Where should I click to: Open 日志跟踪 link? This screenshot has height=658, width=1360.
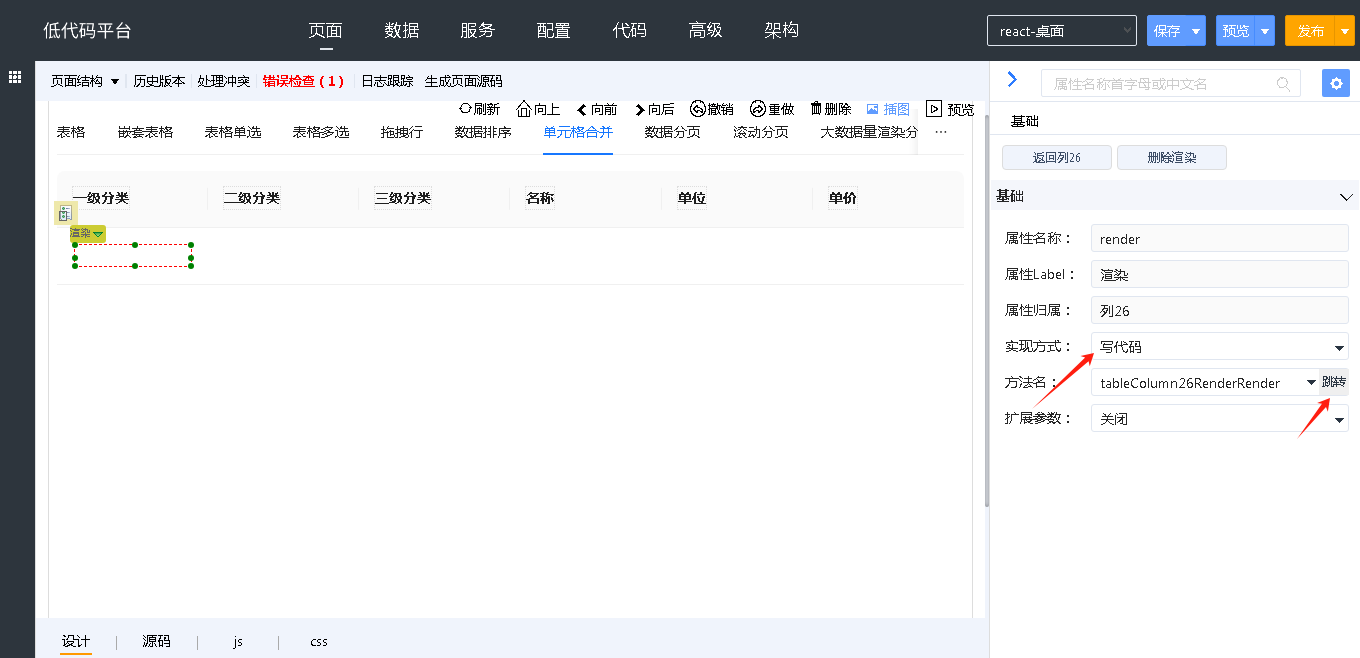387,81
